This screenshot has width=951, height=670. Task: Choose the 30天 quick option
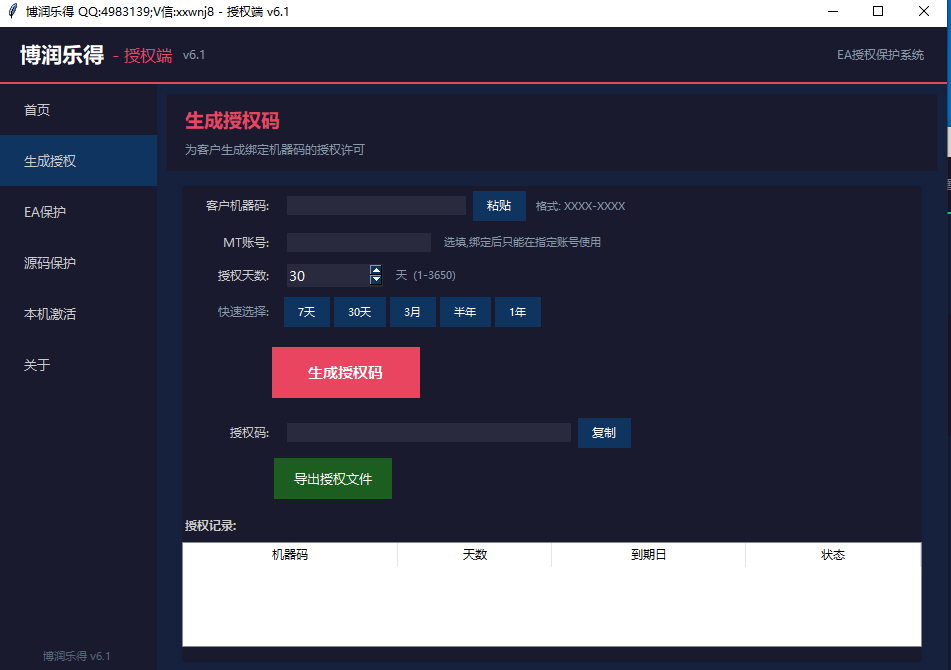(x=360, y=312)
